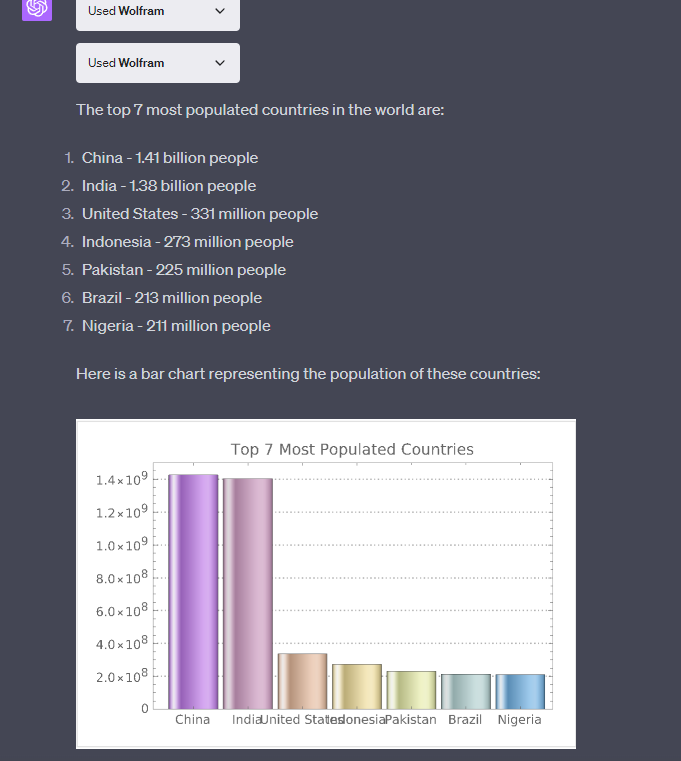Click the Brazil bar in the chart
681x761 pixels.
[x=465, y=691]
